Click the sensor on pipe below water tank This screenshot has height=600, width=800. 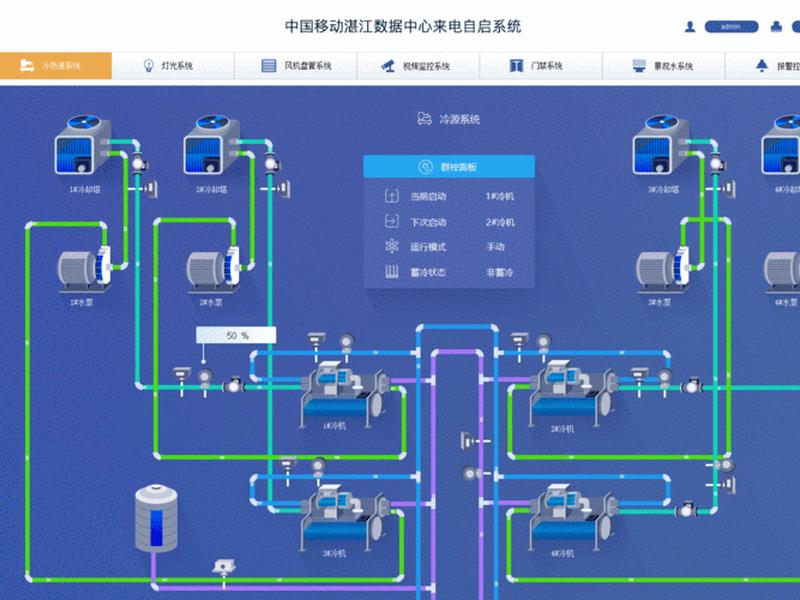(224, 566)
